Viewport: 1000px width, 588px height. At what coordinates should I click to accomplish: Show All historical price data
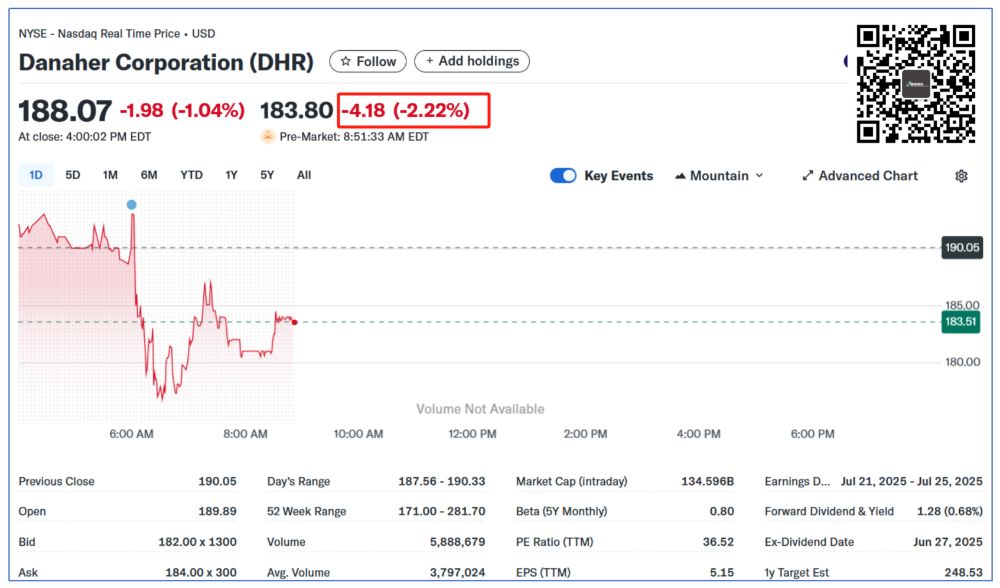(x=304, y=175)
